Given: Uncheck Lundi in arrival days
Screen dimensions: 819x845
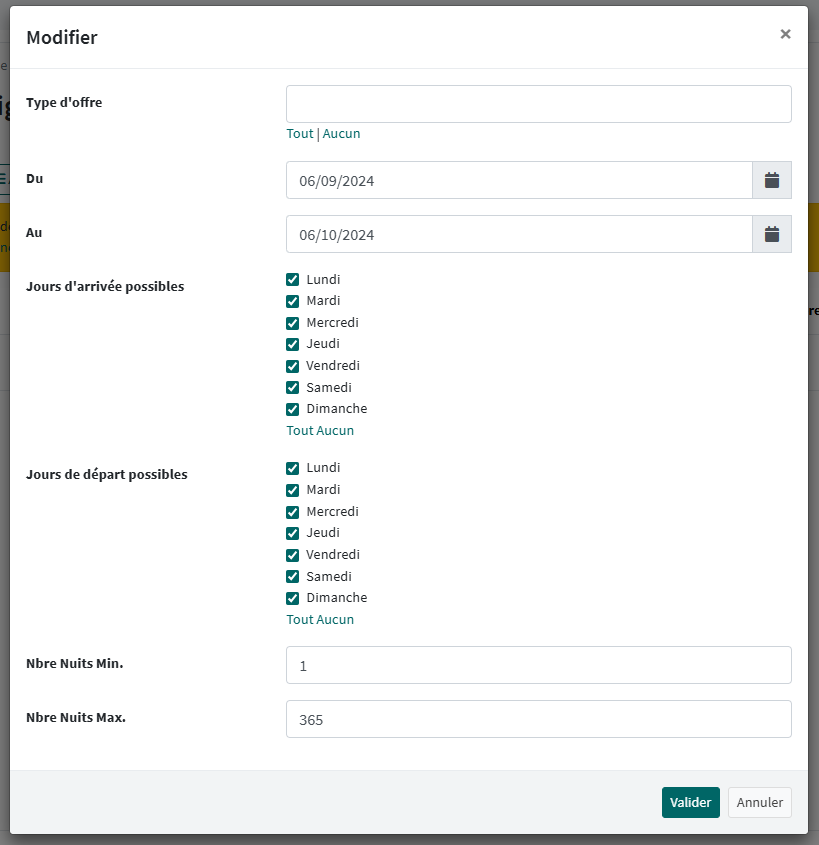Looking at the screenshot, I should tap(293, 280).
